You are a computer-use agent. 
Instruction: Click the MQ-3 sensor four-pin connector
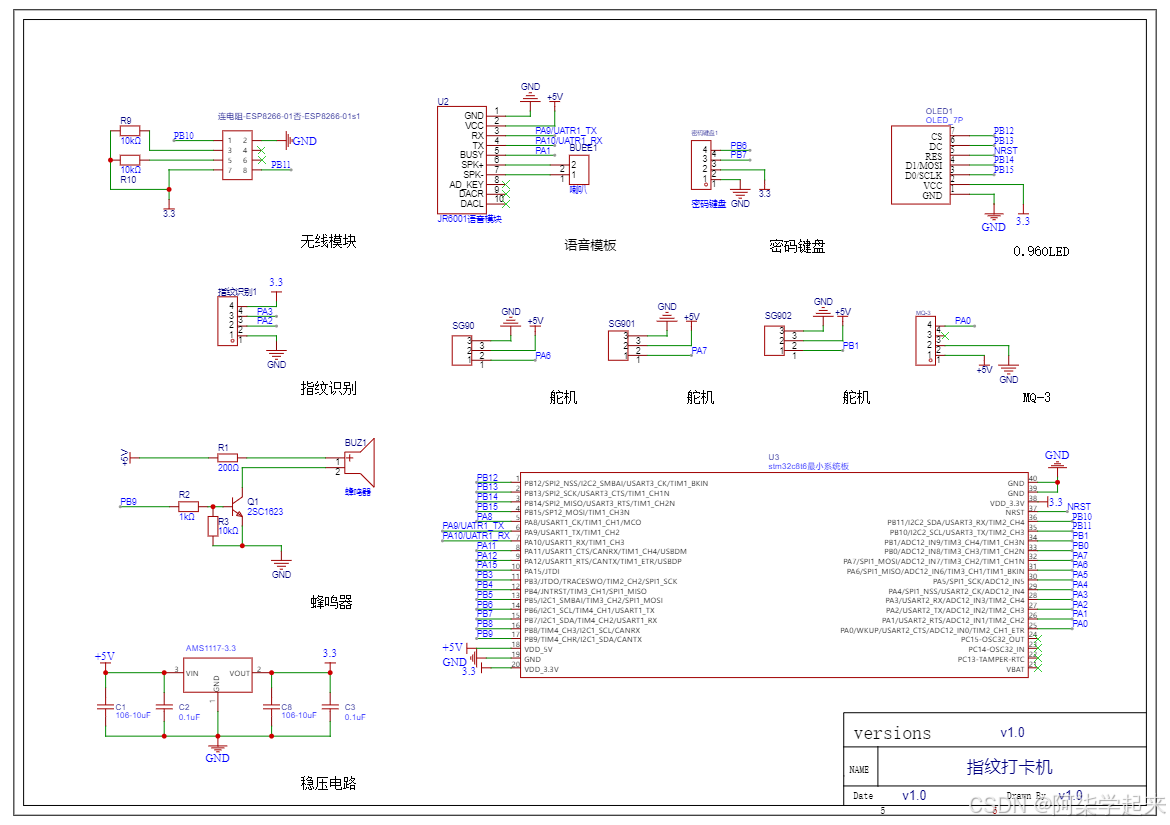(x=926, y=341)
